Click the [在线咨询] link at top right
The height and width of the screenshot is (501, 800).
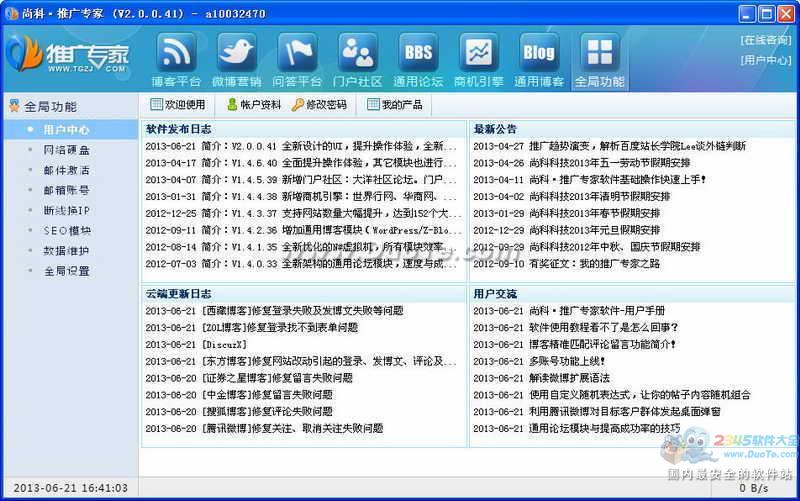tap(765, 40)
